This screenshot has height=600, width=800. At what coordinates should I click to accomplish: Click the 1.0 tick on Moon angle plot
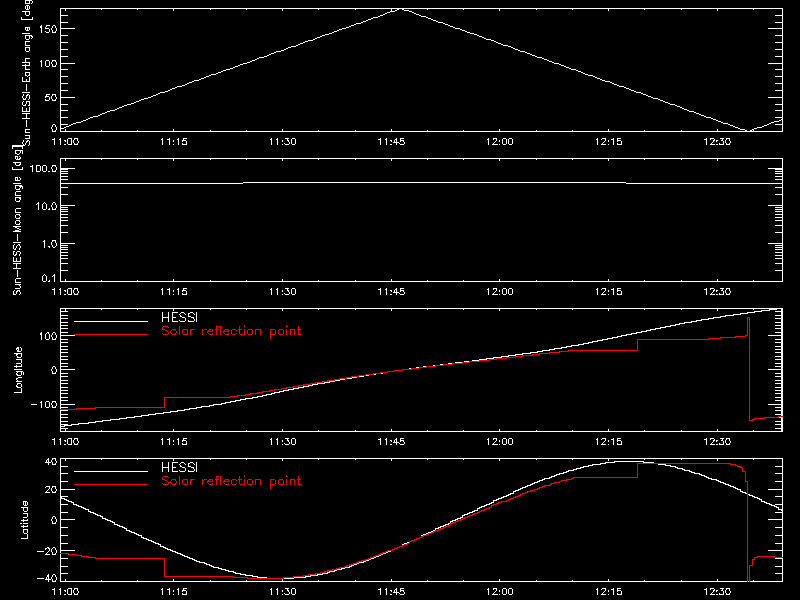(x=49, y=244)
